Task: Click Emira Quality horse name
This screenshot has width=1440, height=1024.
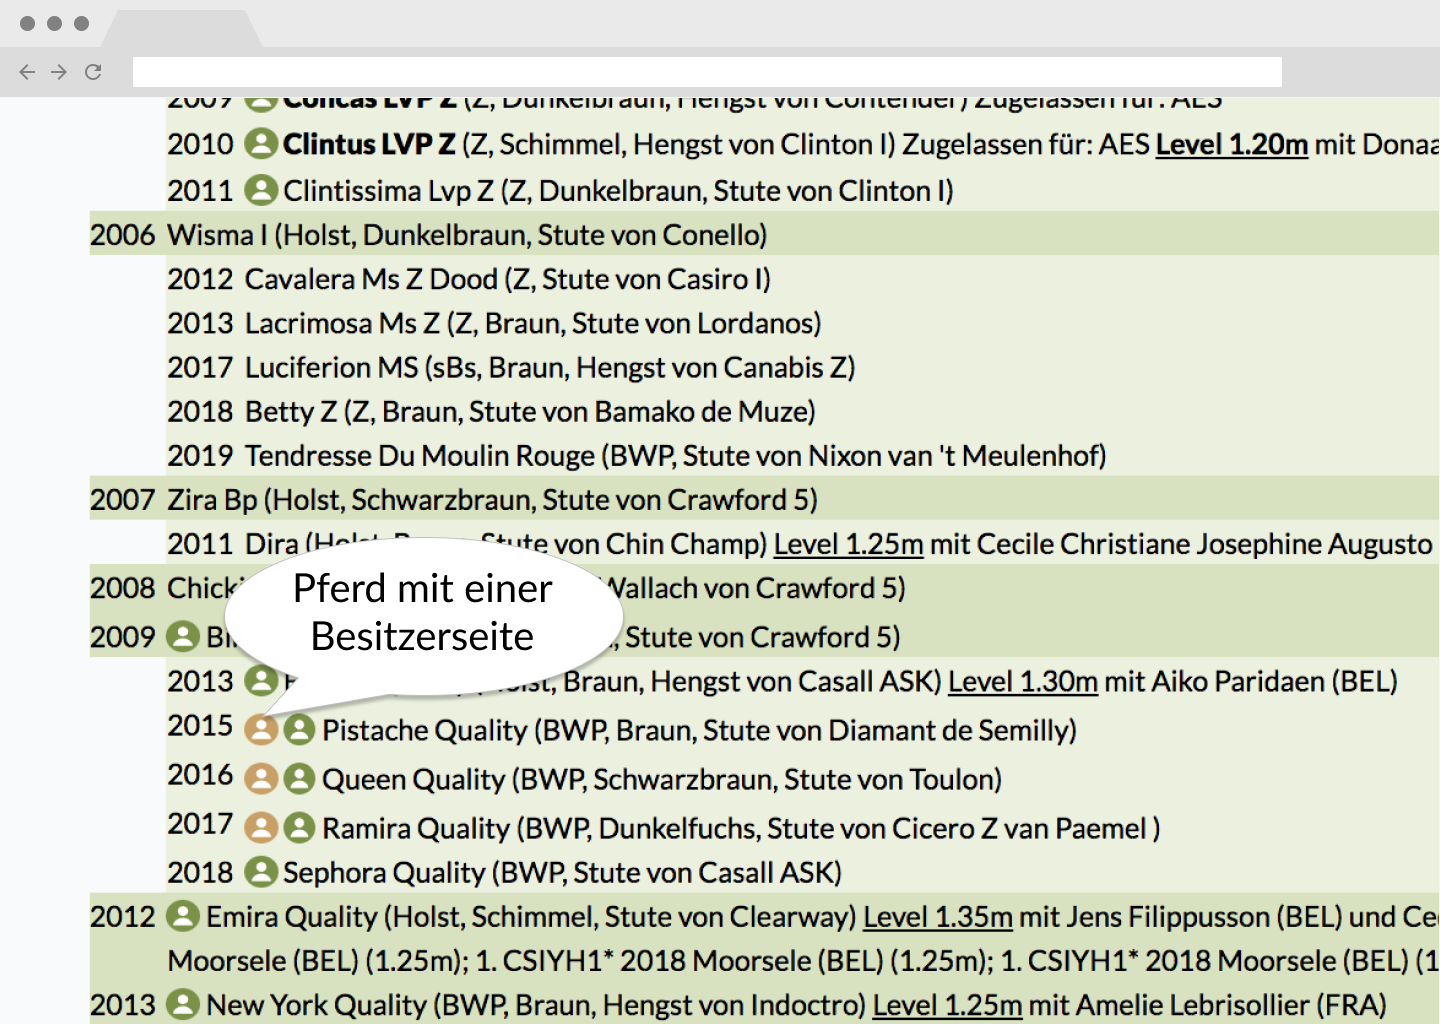Action: (292, 916)
